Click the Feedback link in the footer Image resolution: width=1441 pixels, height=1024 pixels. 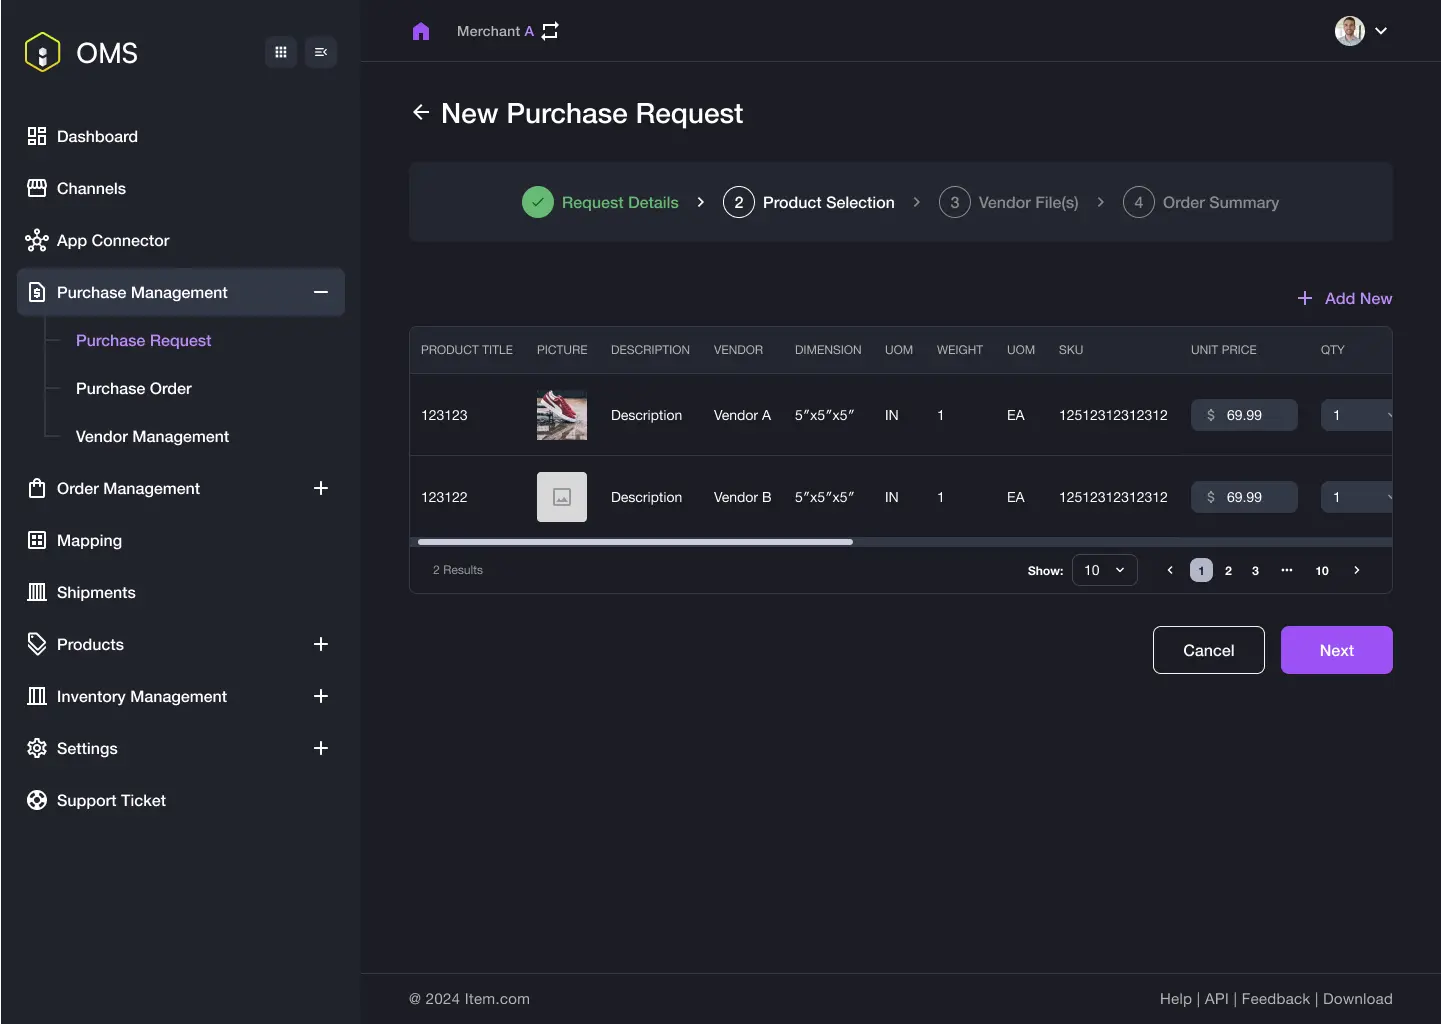pyautogui.click(x=1275, y=998)
